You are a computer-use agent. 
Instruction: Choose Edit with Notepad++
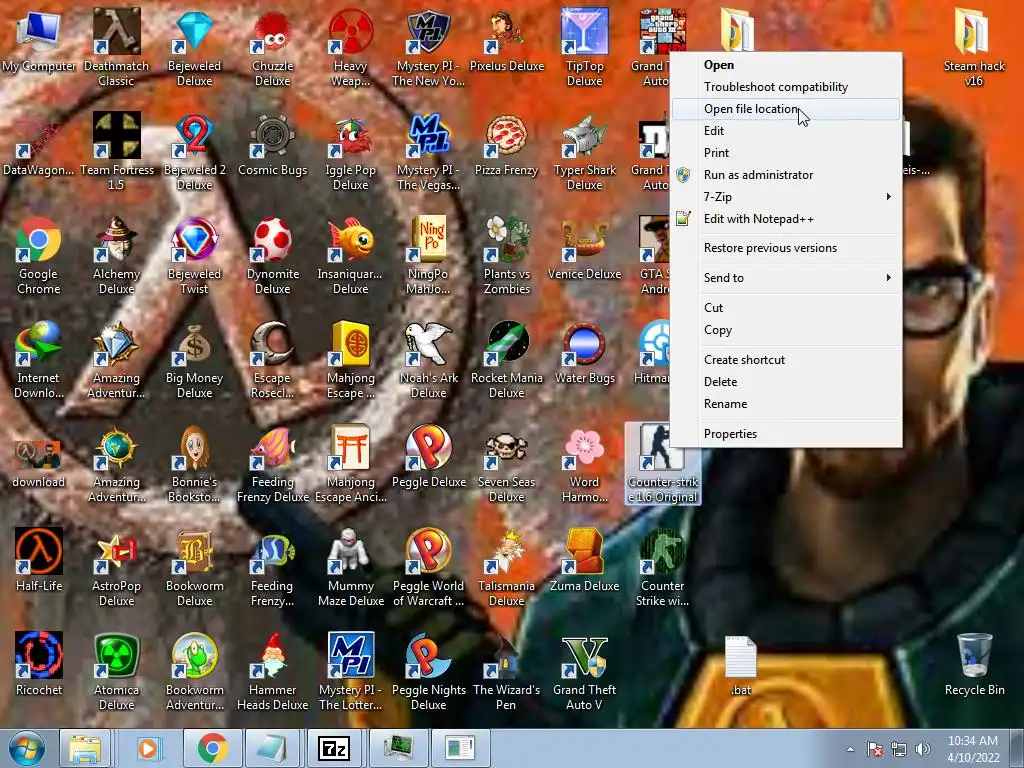(786, 219)
